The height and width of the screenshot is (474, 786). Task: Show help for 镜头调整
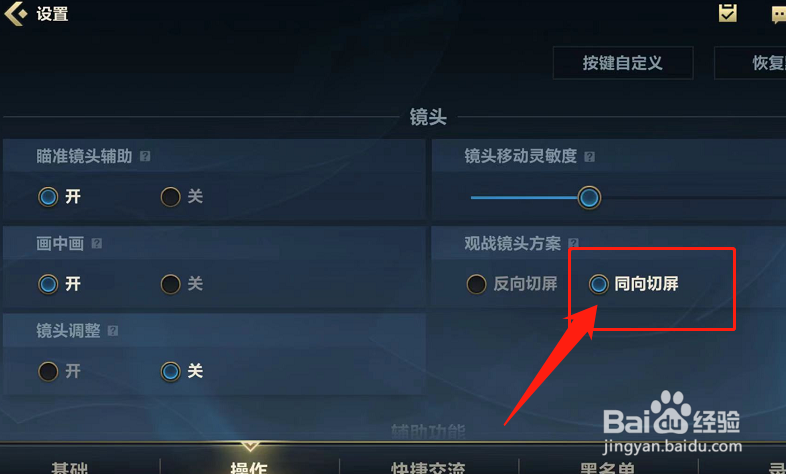tap(113, 331)
